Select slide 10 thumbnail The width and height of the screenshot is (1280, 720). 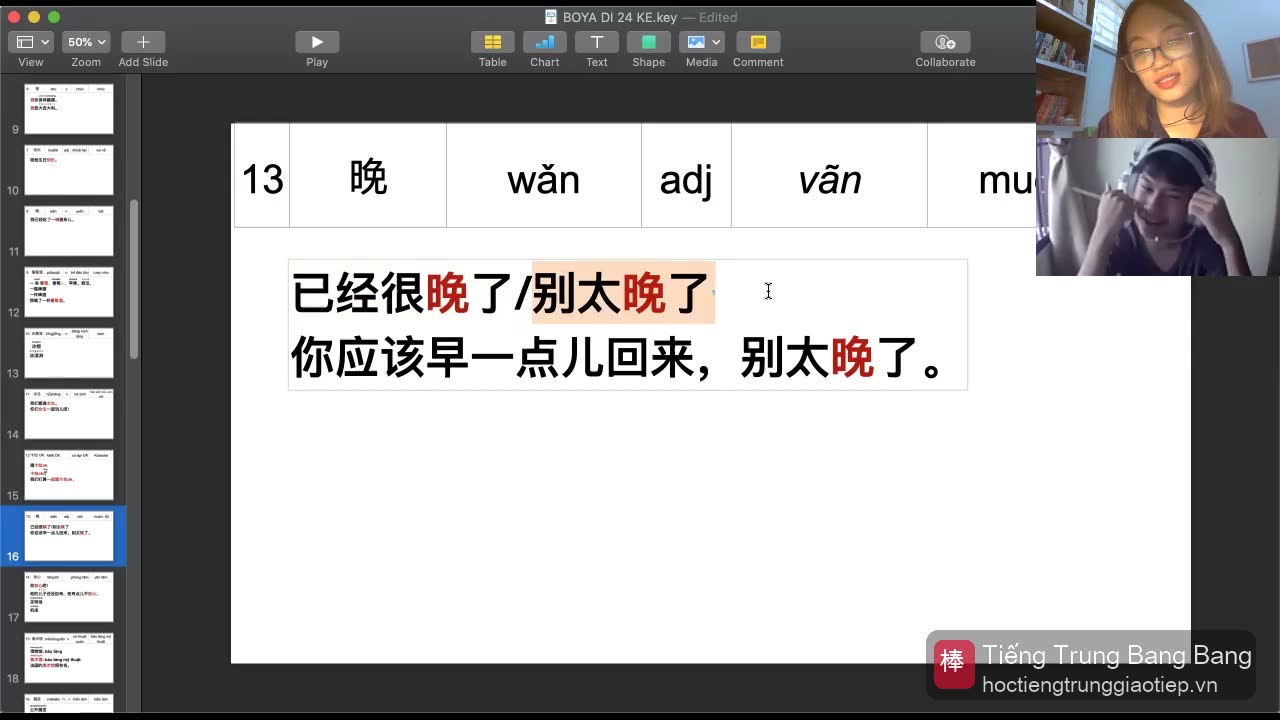69,170
